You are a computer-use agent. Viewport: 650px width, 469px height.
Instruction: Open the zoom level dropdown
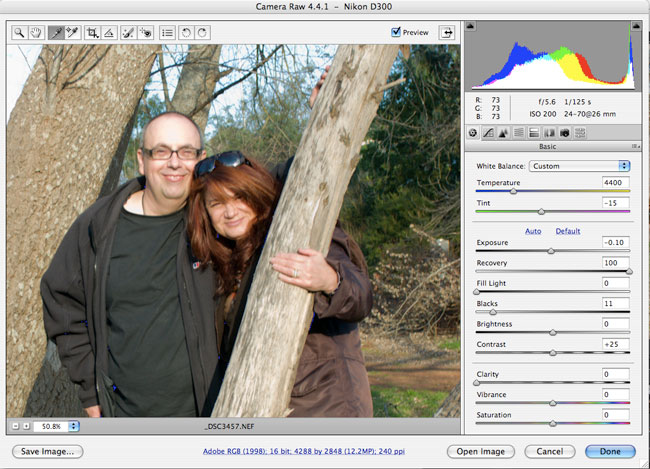(x=73, y=426)
